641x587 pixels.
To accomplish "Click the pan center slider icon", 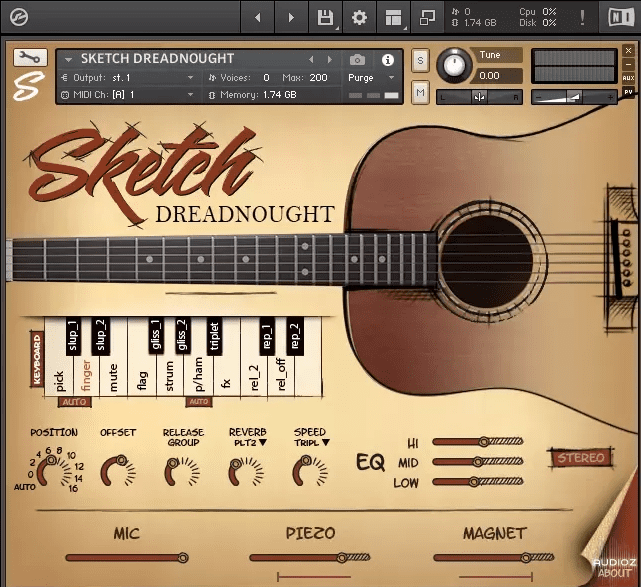I will 479,97.
